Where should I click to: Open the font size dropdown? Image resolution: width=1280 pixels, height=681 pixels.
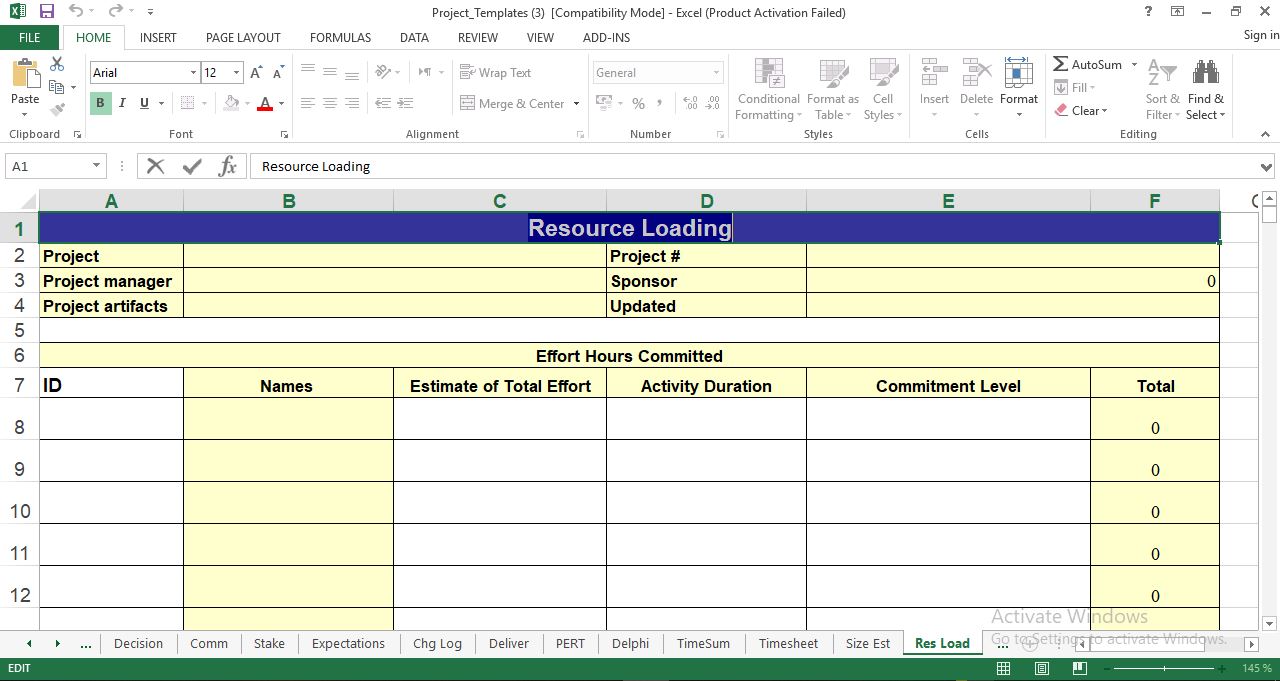coord(237,72)
